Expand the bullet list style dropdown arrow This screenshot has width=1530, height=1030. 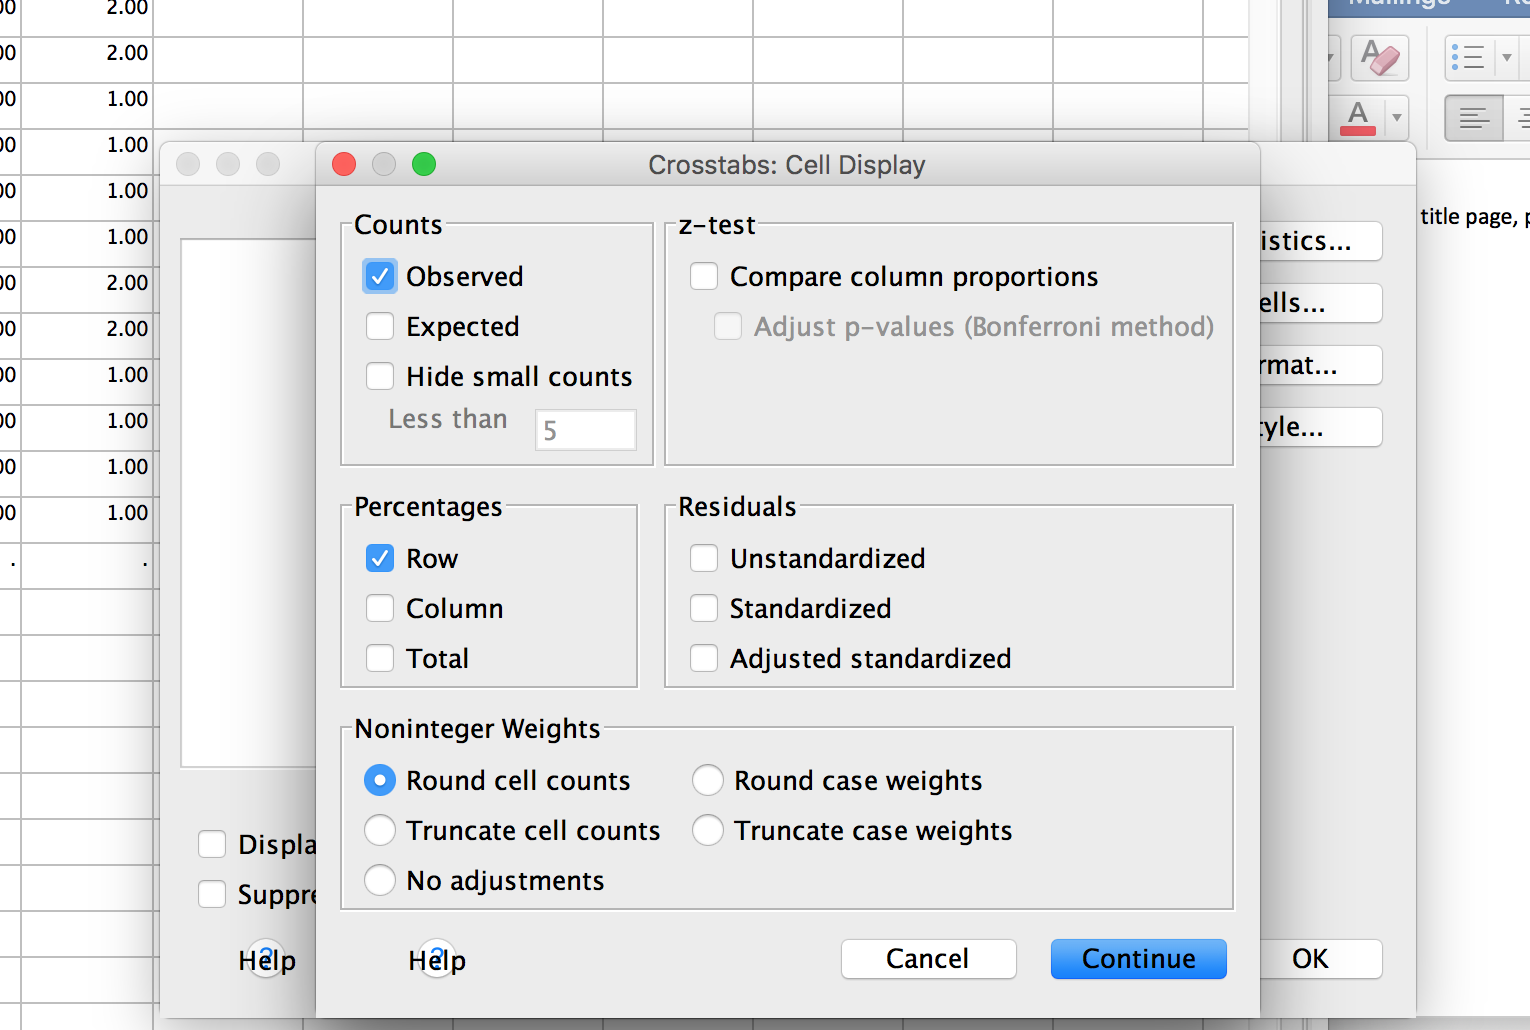tap(1507, 57)
